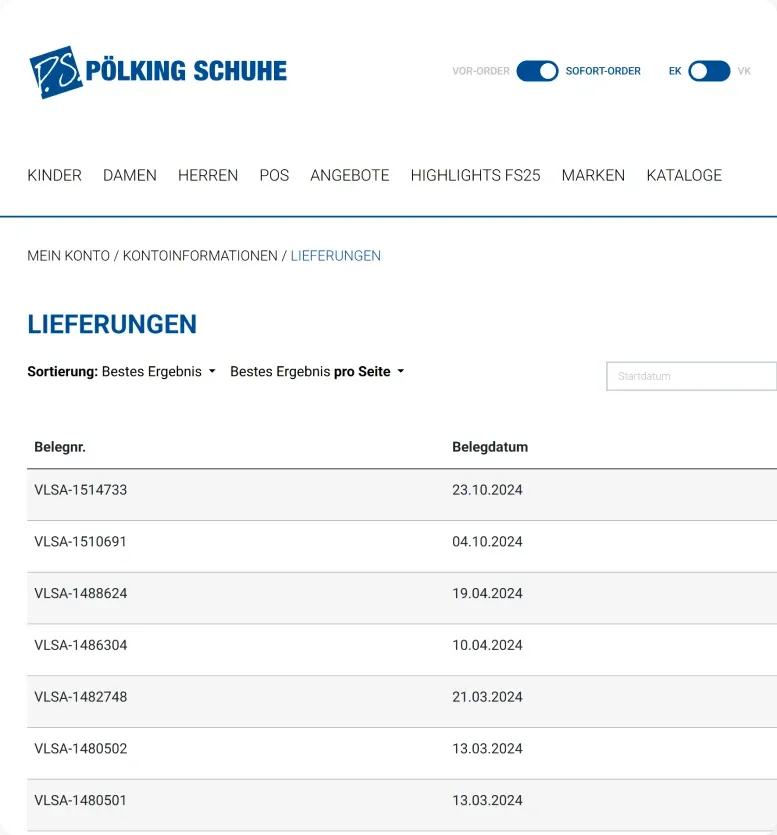Open the Damen menu

click(130, 175)
